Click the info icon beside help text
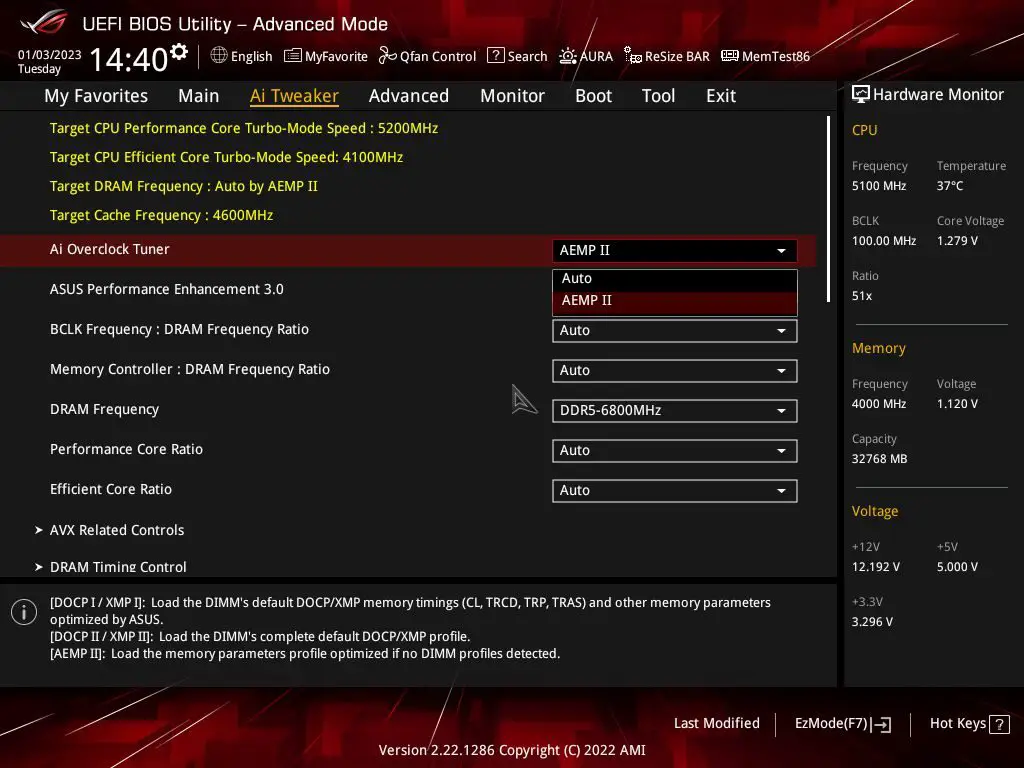This screenshot has height=768, width=1024. (x=24, y=612)
